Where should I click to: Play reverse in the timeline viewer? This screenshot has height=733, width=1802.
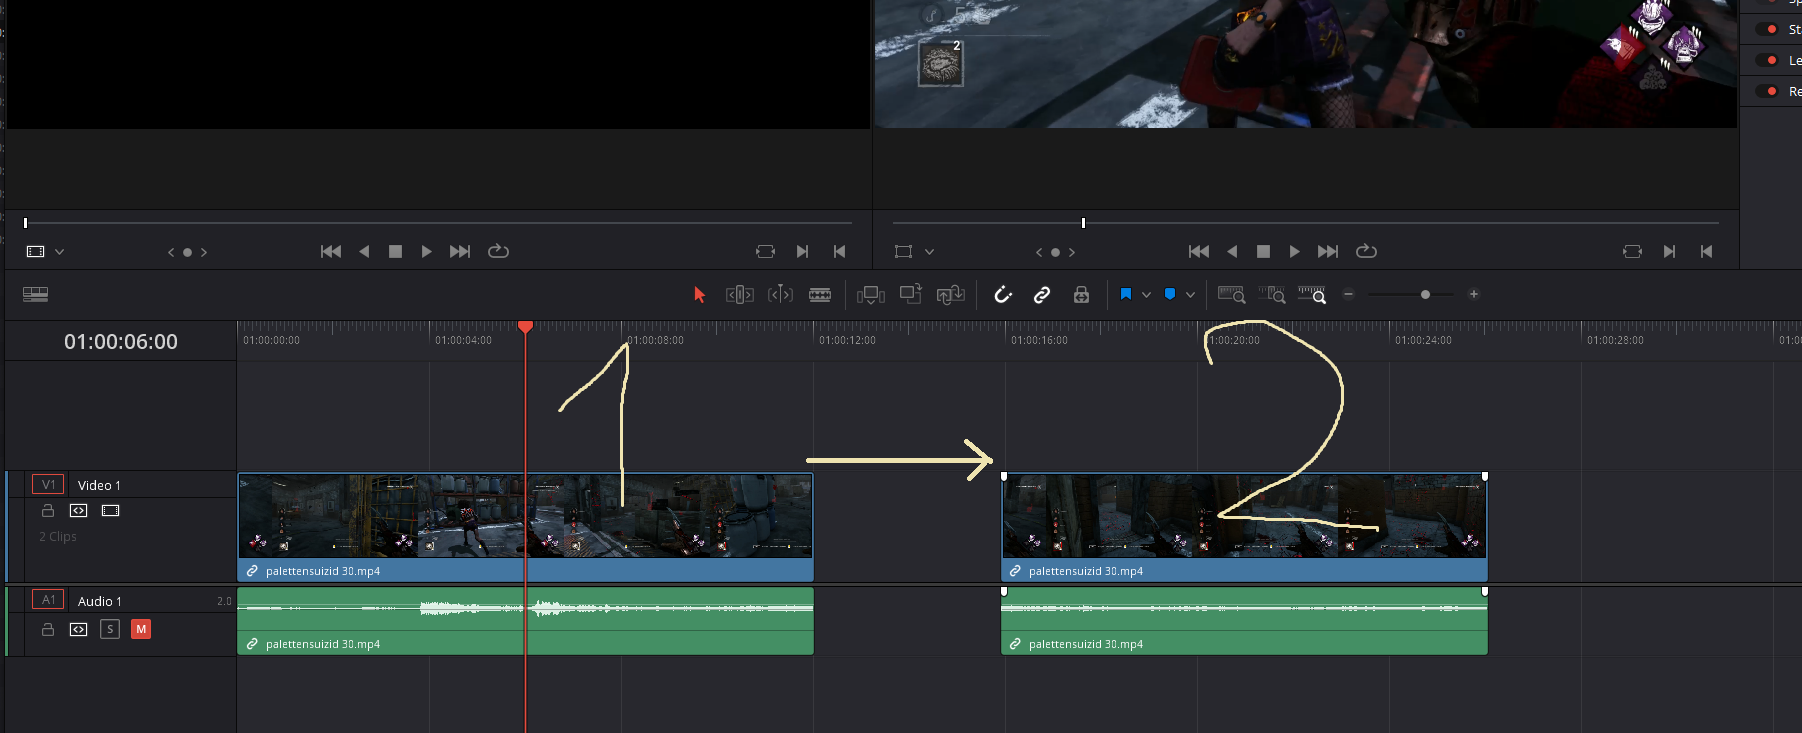[1232, 251]
